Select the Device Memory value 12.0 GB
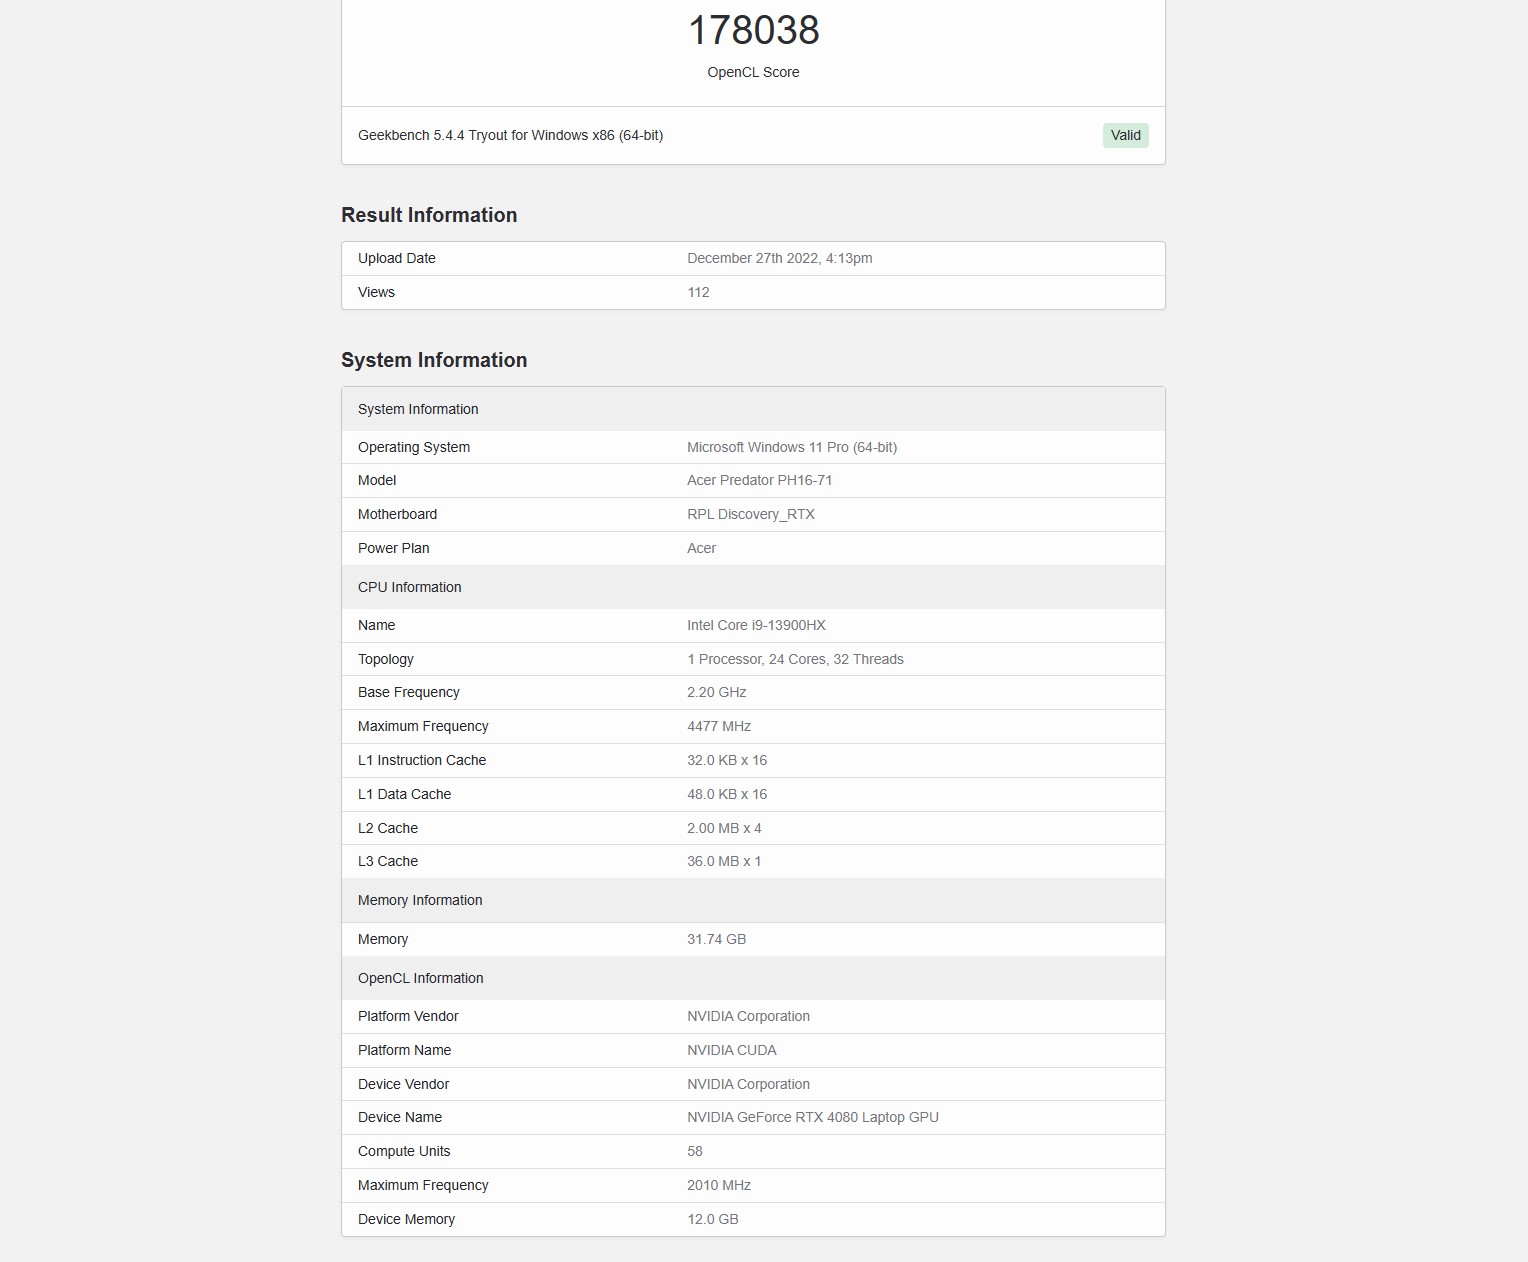 point(713,1219)
